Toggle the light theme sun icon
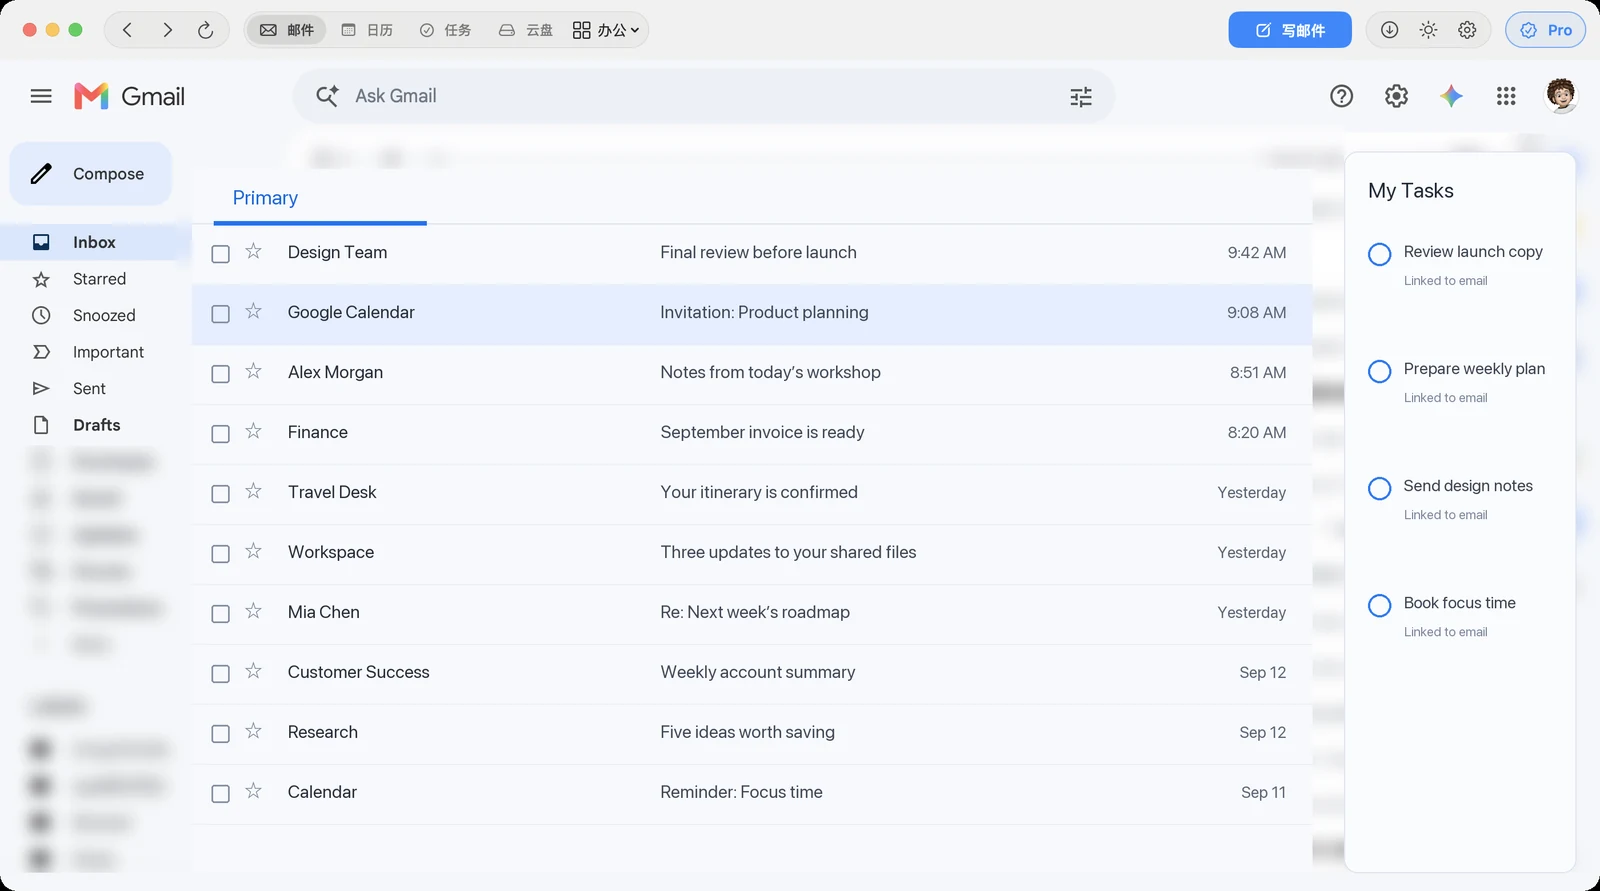The image size is (1600, 891). (x=1428, y=30)
